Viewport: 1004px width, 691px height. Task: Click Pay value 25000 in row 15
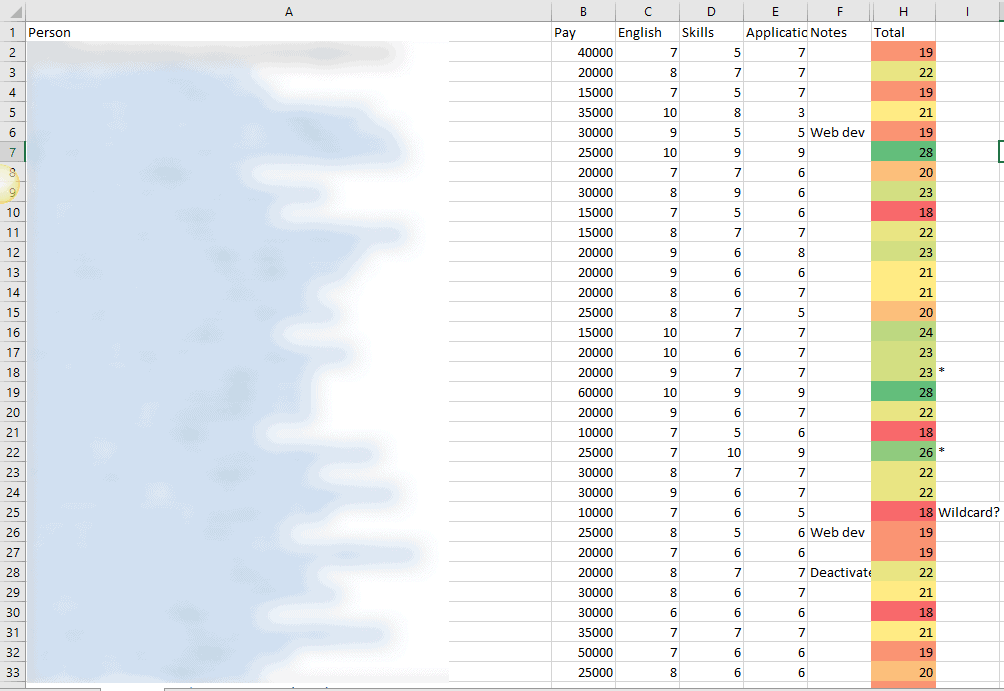pyautogui.click(x=583, y=312)
